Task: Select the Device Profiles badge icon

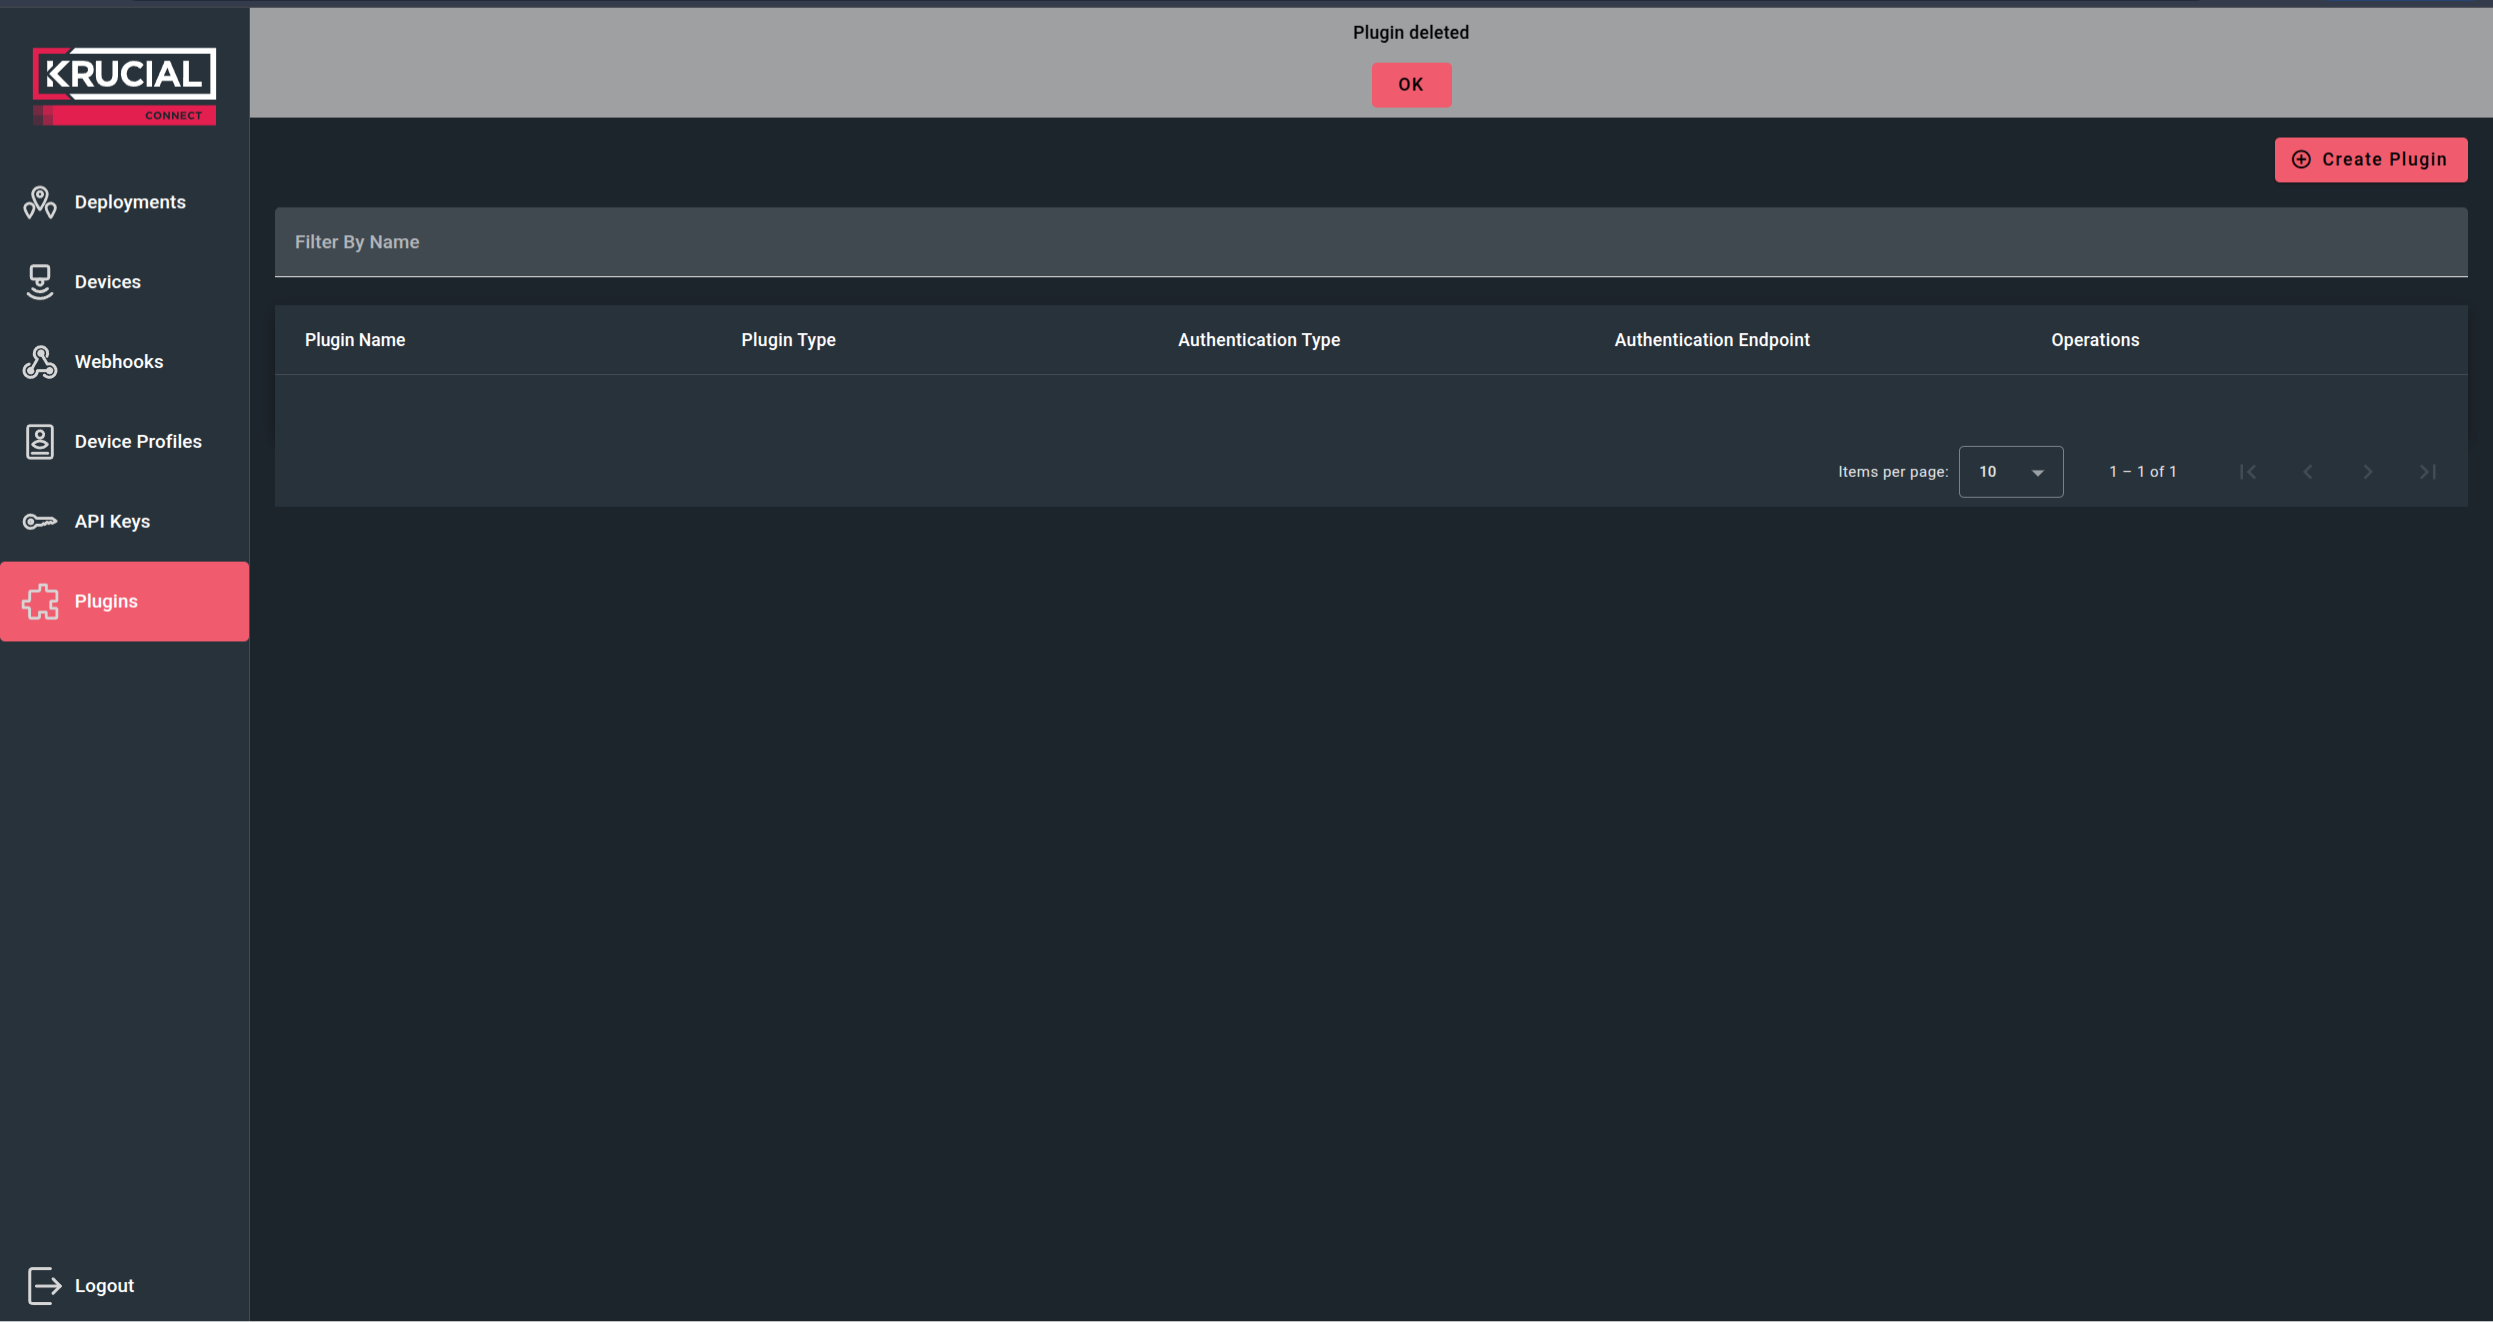Action: [x=39, y=440]
